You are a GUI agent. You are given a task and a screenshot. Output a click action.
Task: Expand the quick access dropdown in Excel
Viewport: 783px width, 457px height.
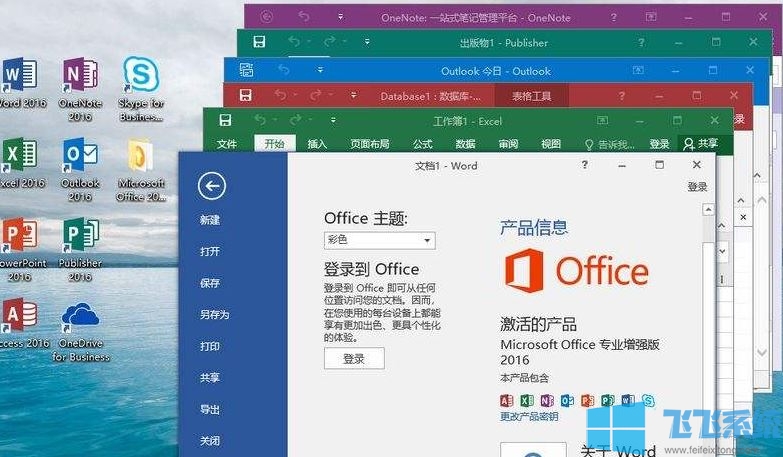point(333,120)
